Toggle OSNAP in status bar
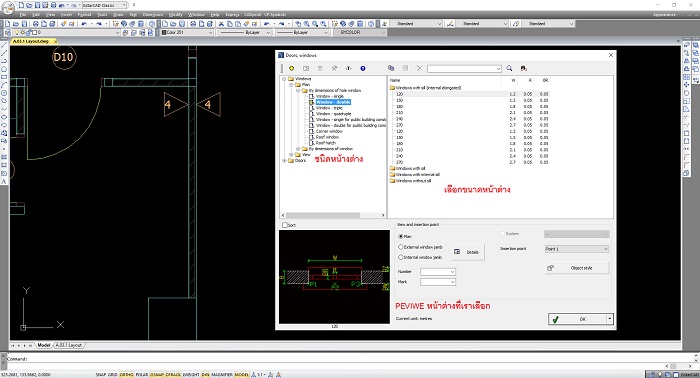This screenshot has height=378, width=700. coord(157,374)
